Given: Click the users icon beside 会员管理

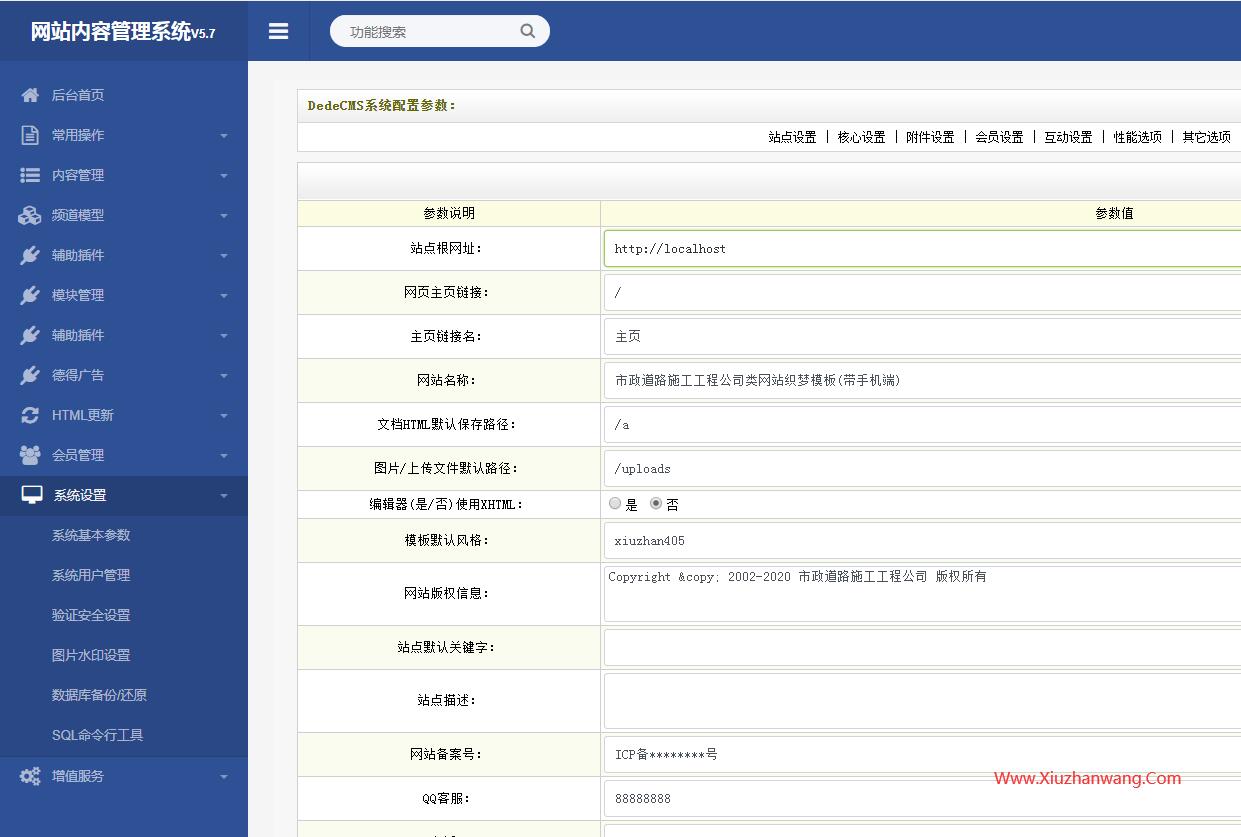Looking at the screenshot, I should (x=30, y=455).
